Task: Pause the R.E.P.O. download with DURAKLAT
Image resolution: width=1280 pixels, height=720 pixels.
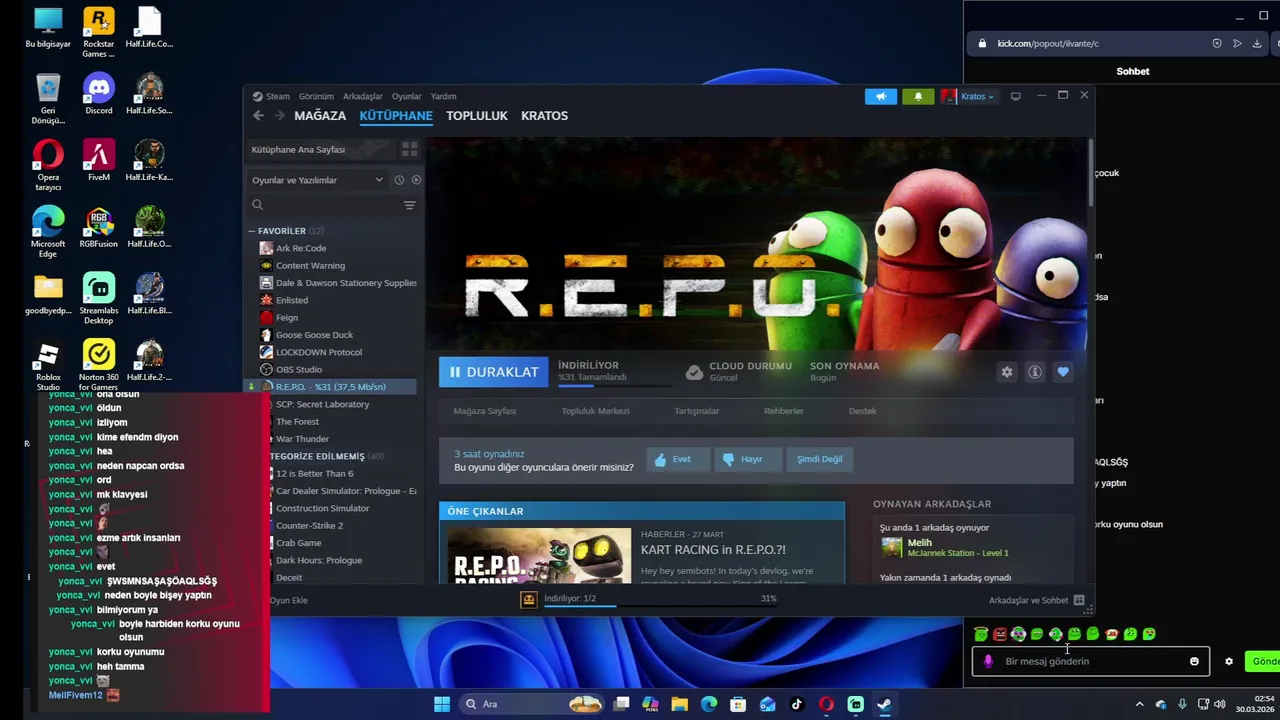Action: 493,372
